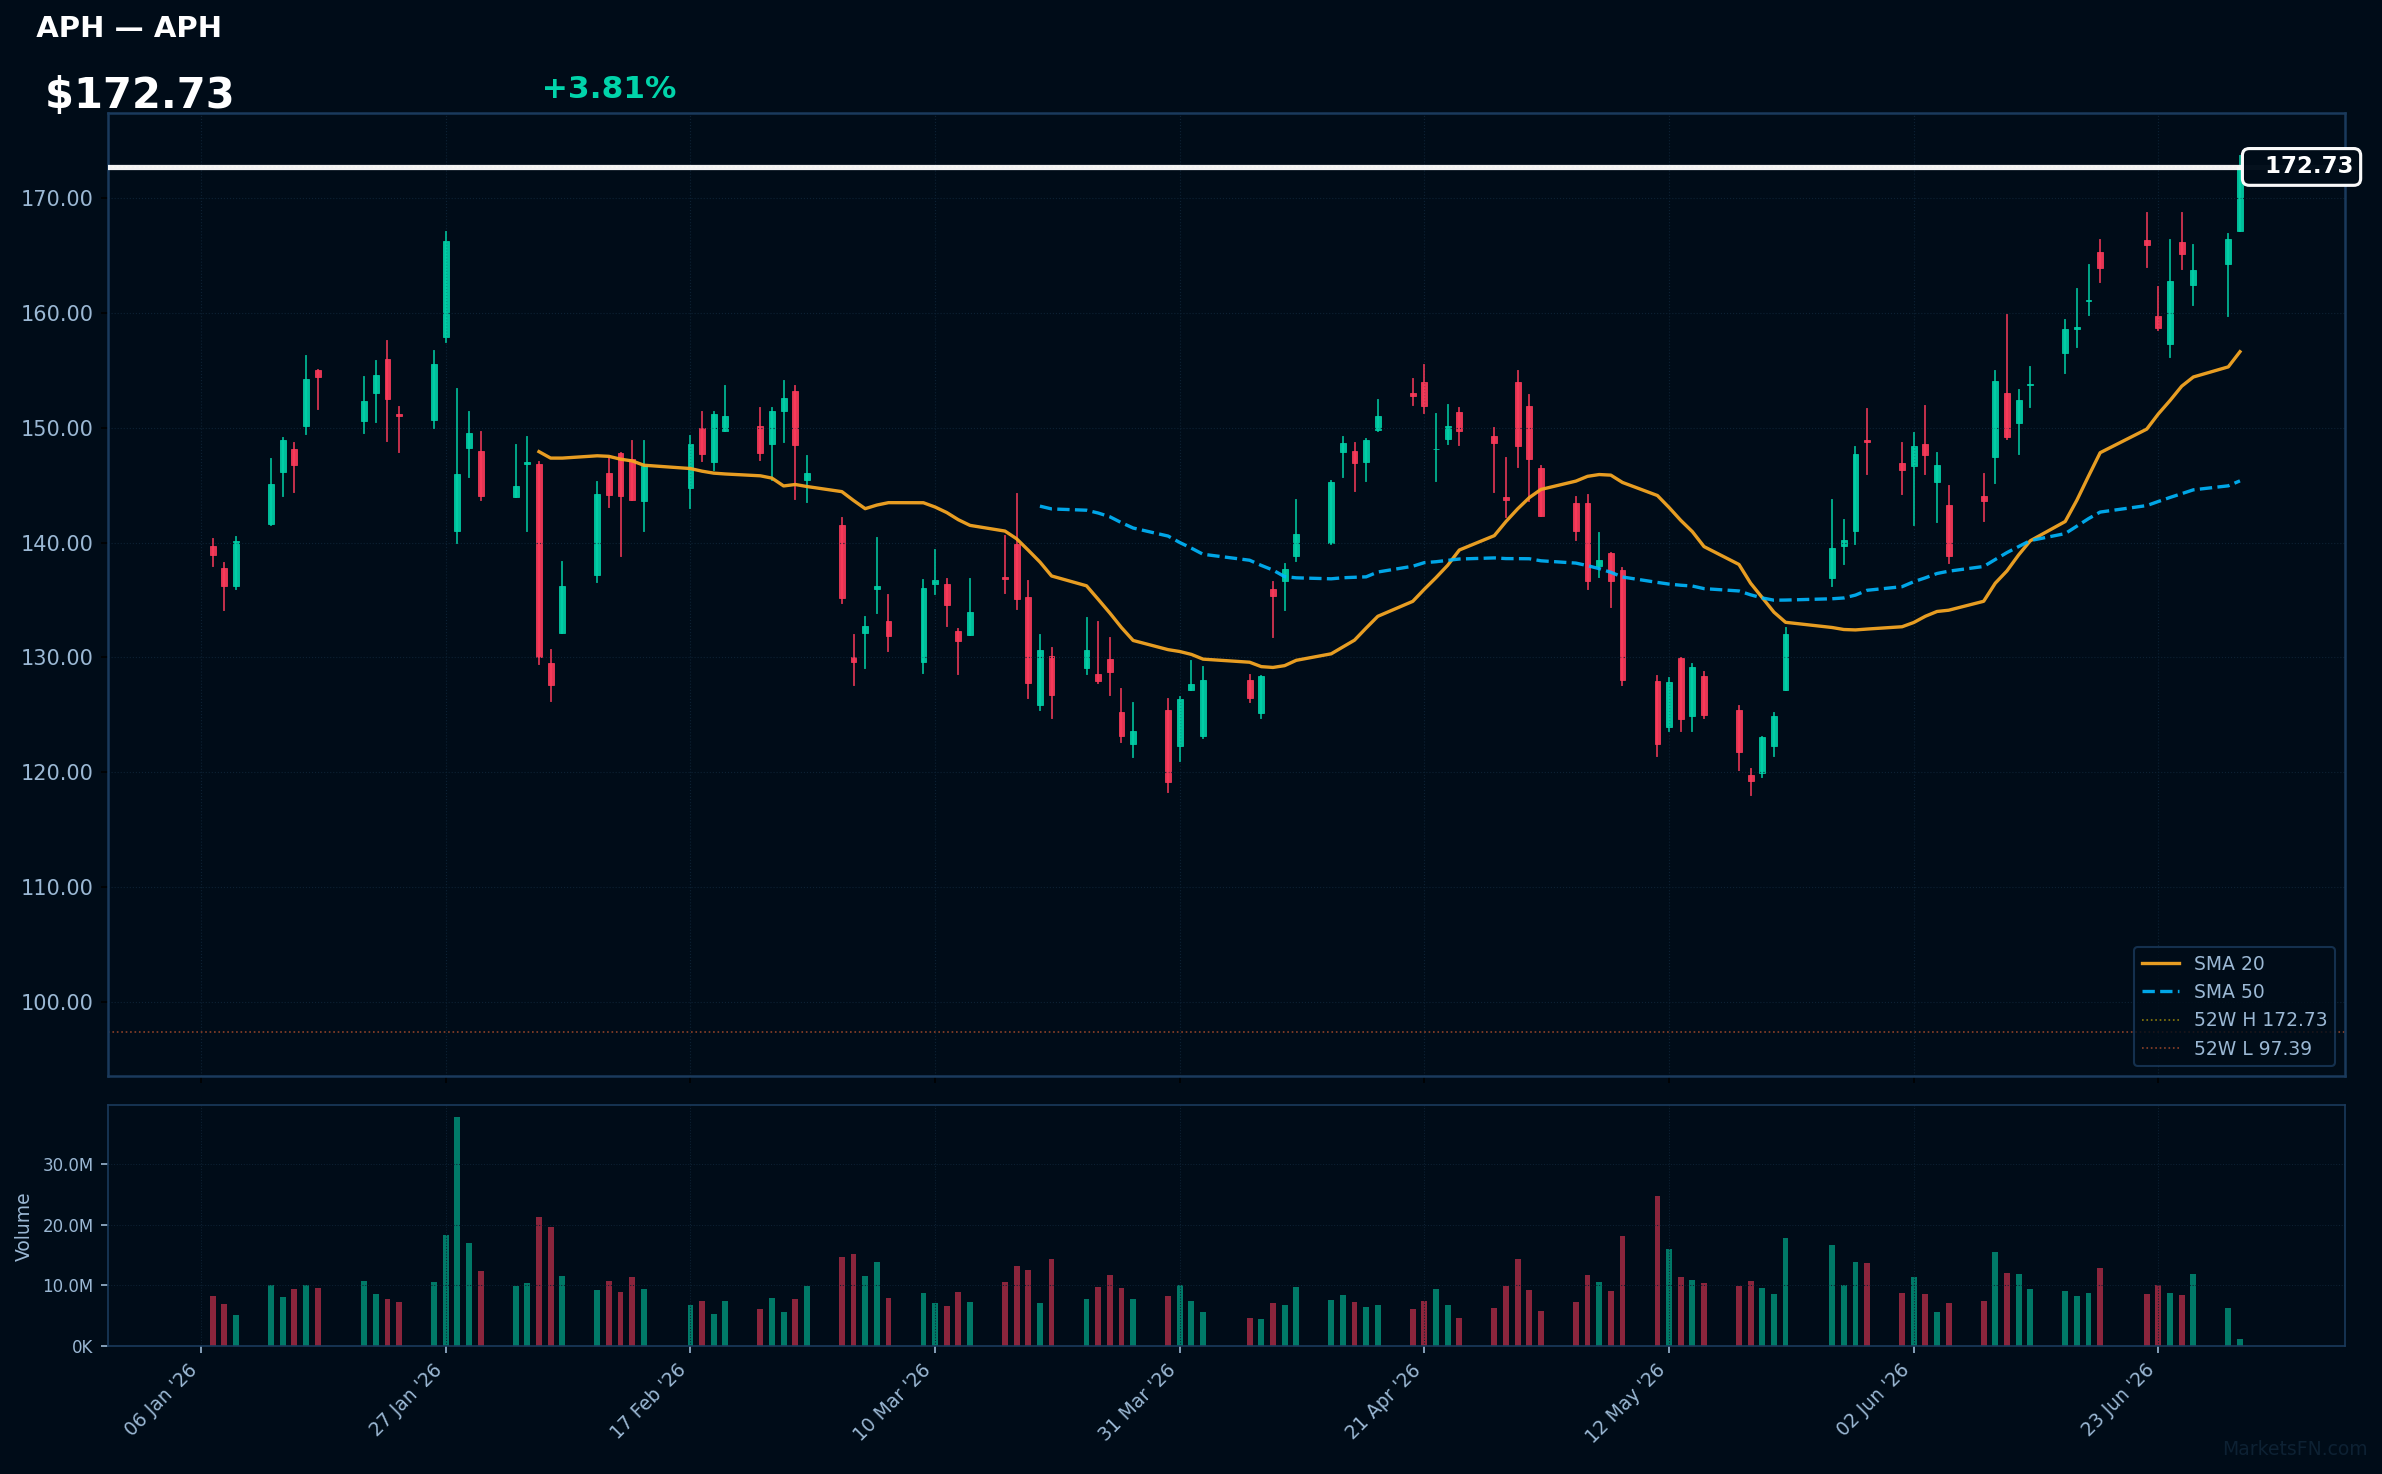This screenshot has height=1474, width=2382.
Task: Click the "+3.81%" change value
Action: [609, 88]
